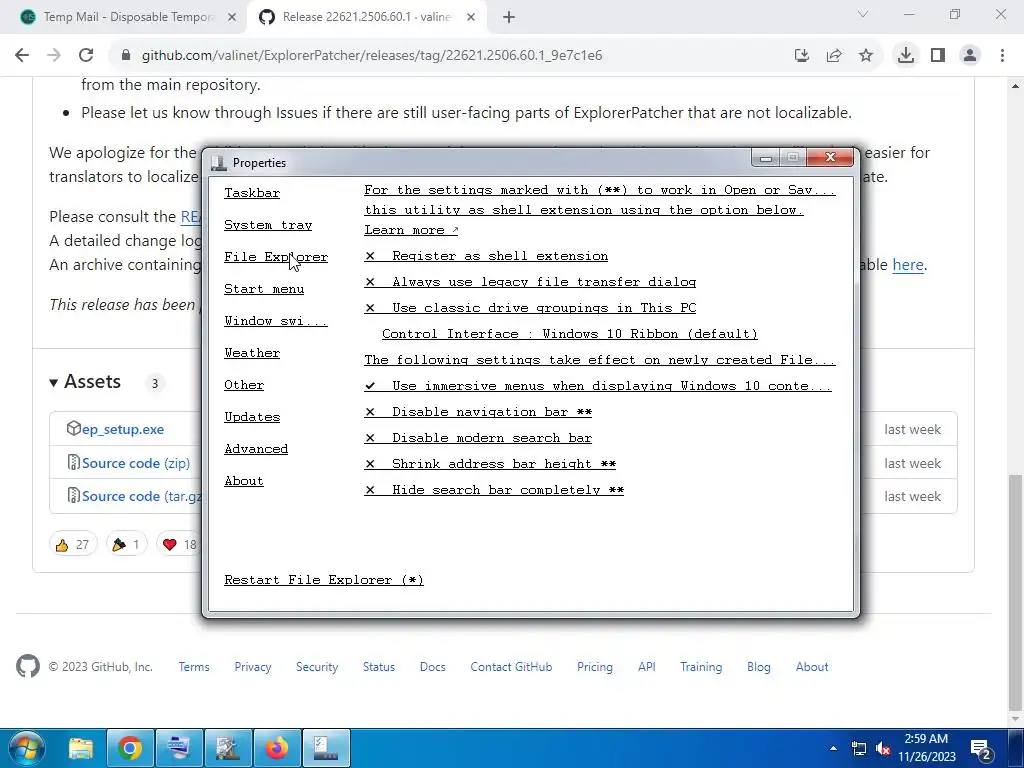Go back with the browser back arrow
1024x768 pixels.
click(22, 56)
